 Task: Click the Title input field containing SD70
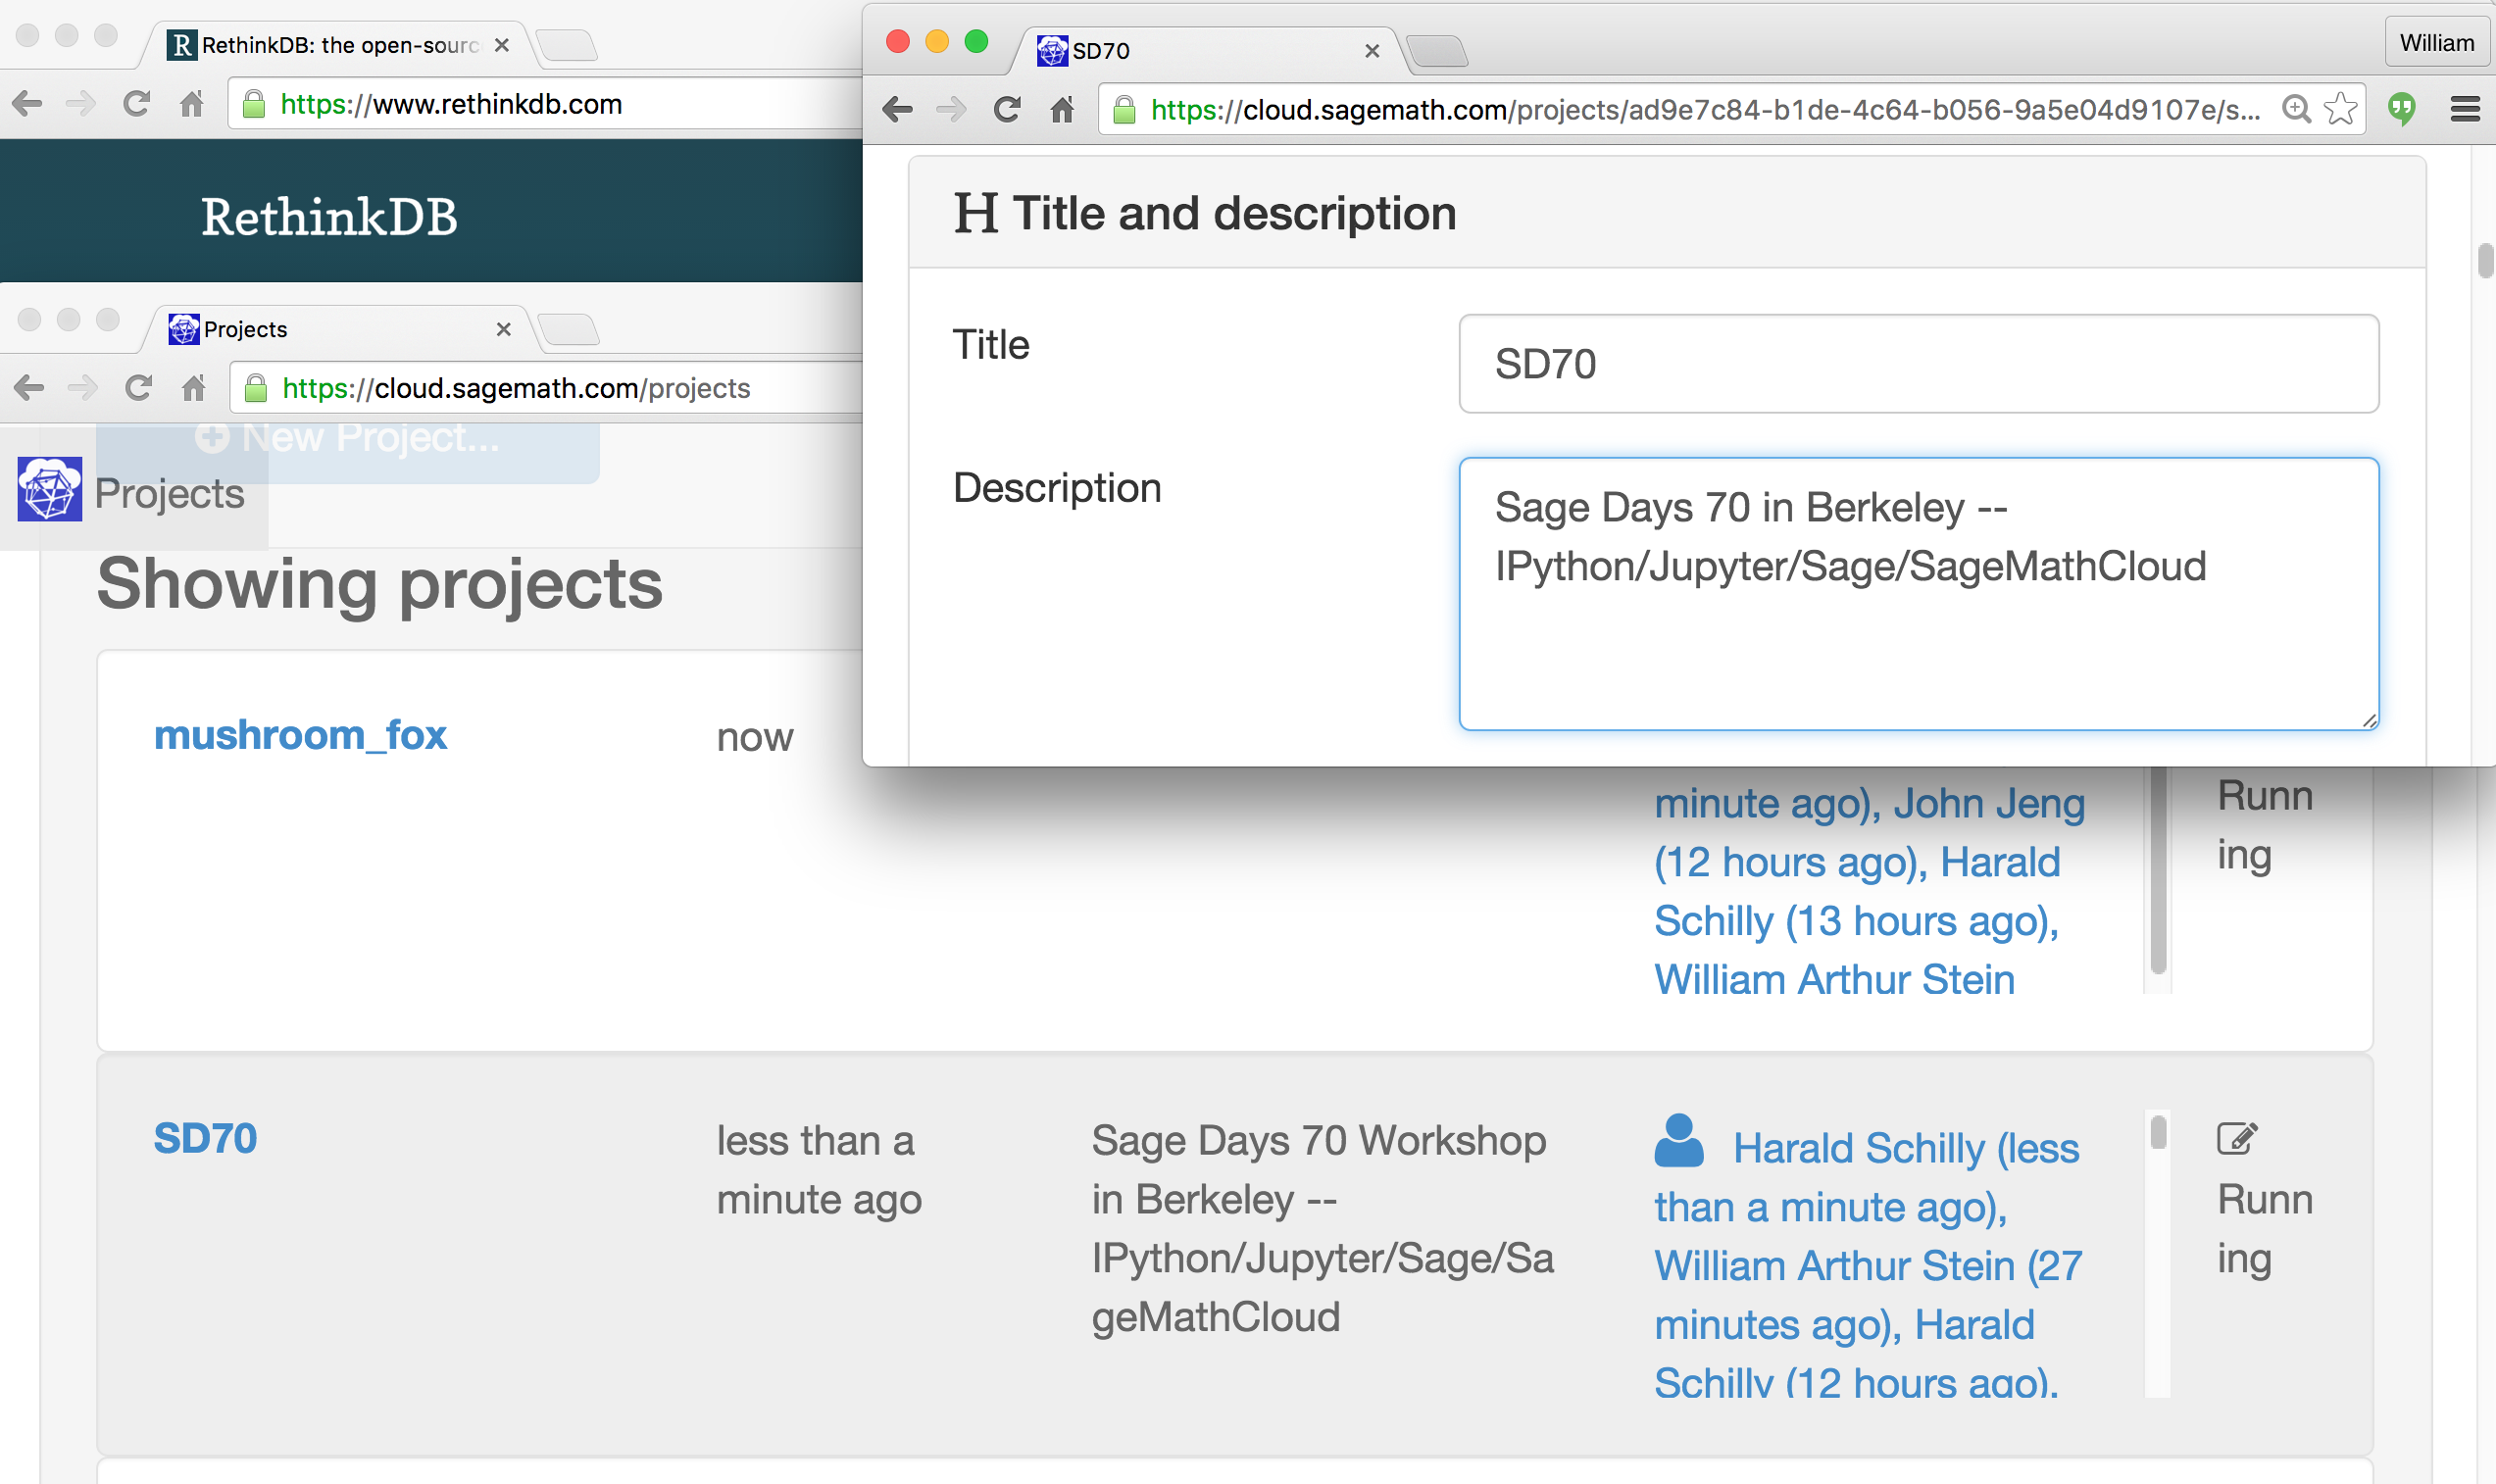1917,364
